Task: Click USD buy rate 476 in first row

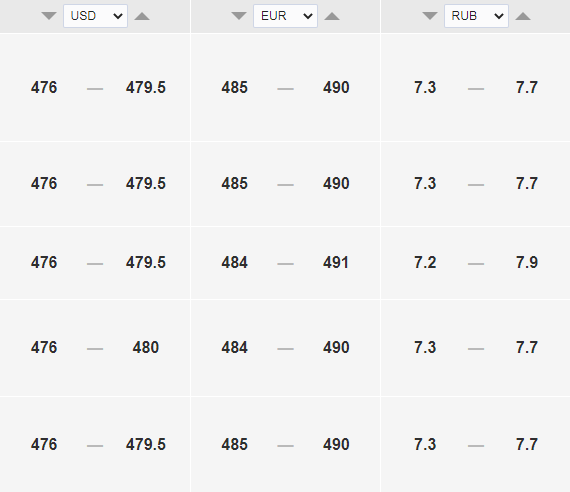Action: click(44, 88)
